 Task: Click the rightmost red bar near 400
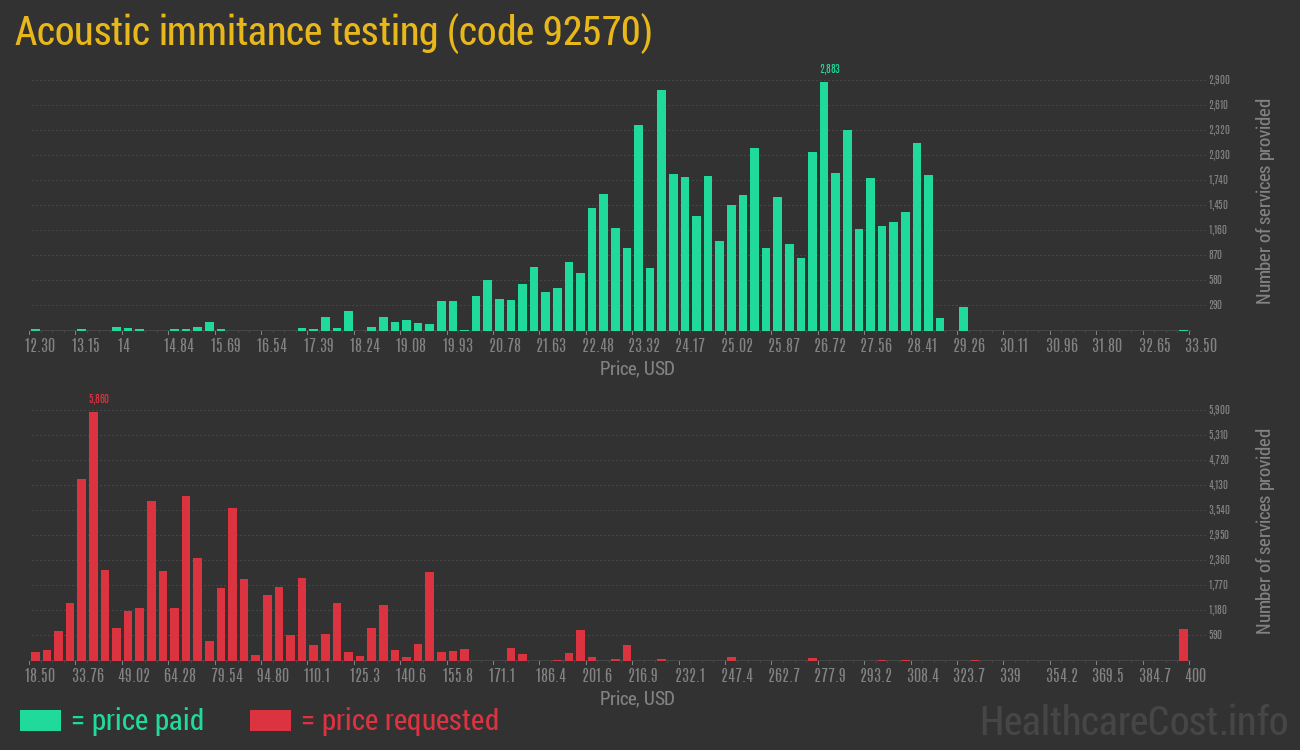[1183, 645]
